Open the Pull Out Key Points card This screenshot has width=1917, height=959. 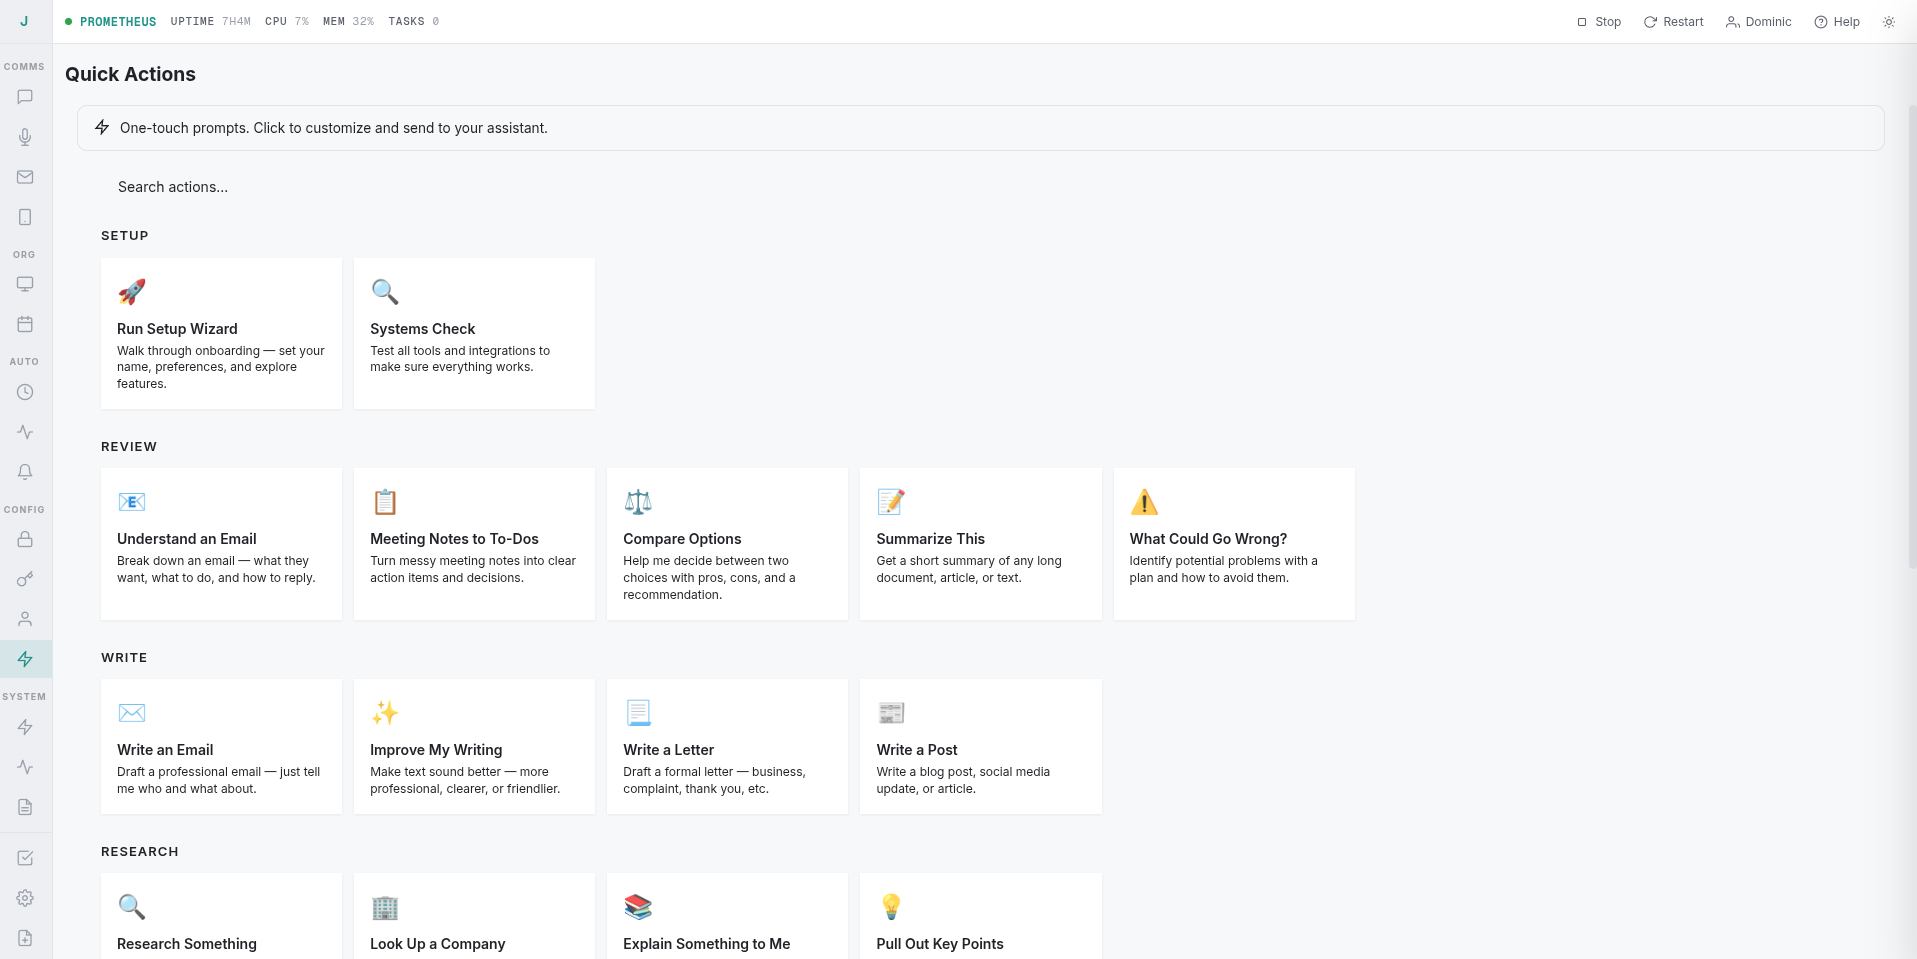pos(980,916)
